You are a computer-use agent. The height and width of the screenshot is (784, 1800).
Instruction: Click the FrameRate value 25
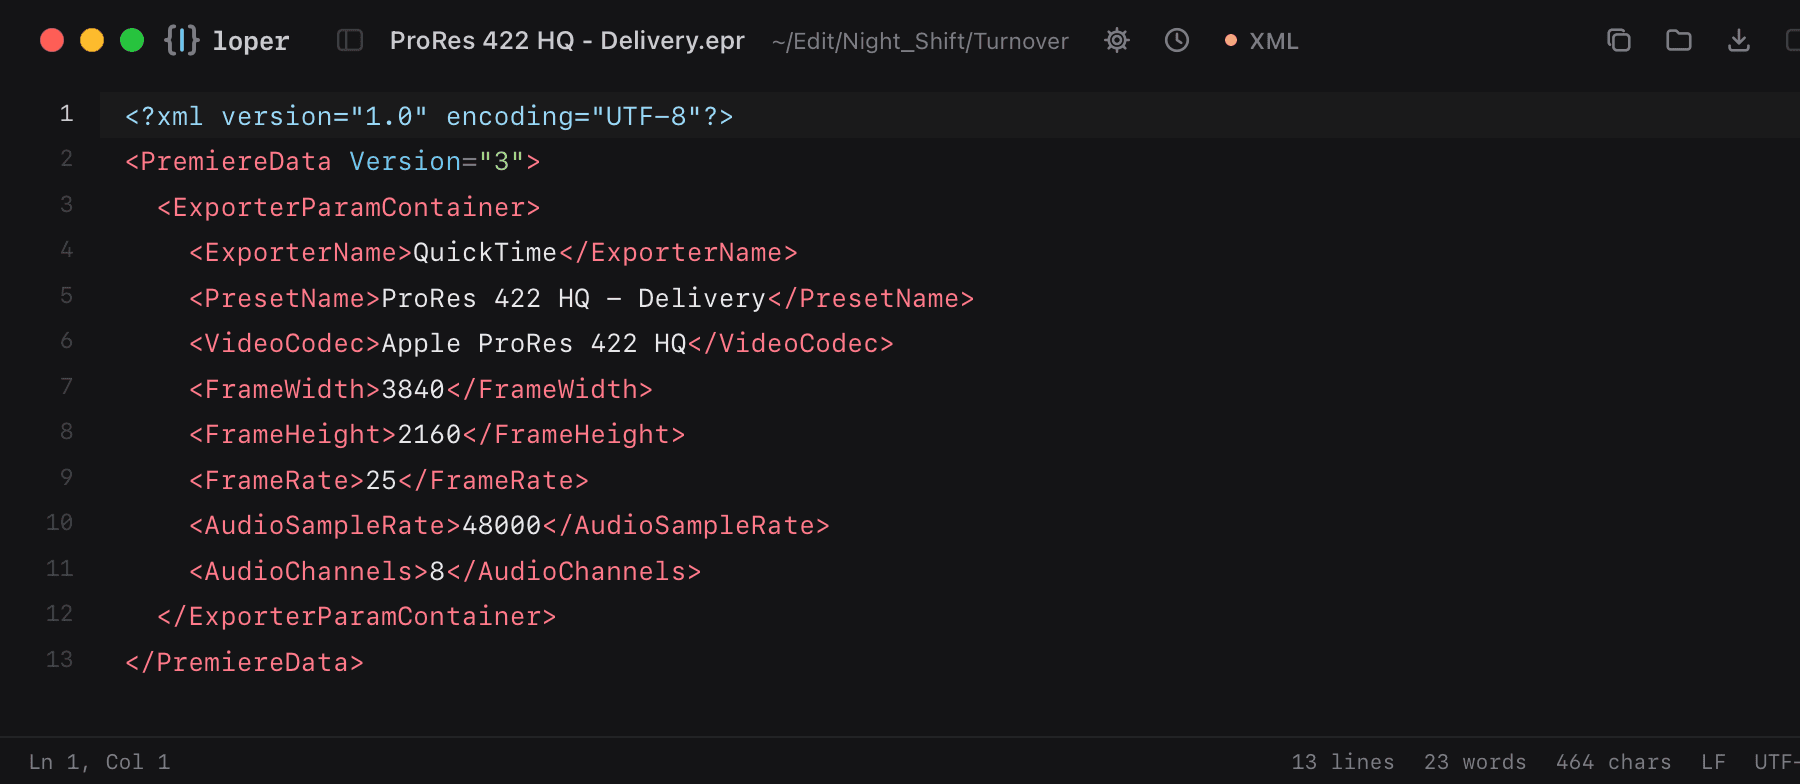coord(381,480)
